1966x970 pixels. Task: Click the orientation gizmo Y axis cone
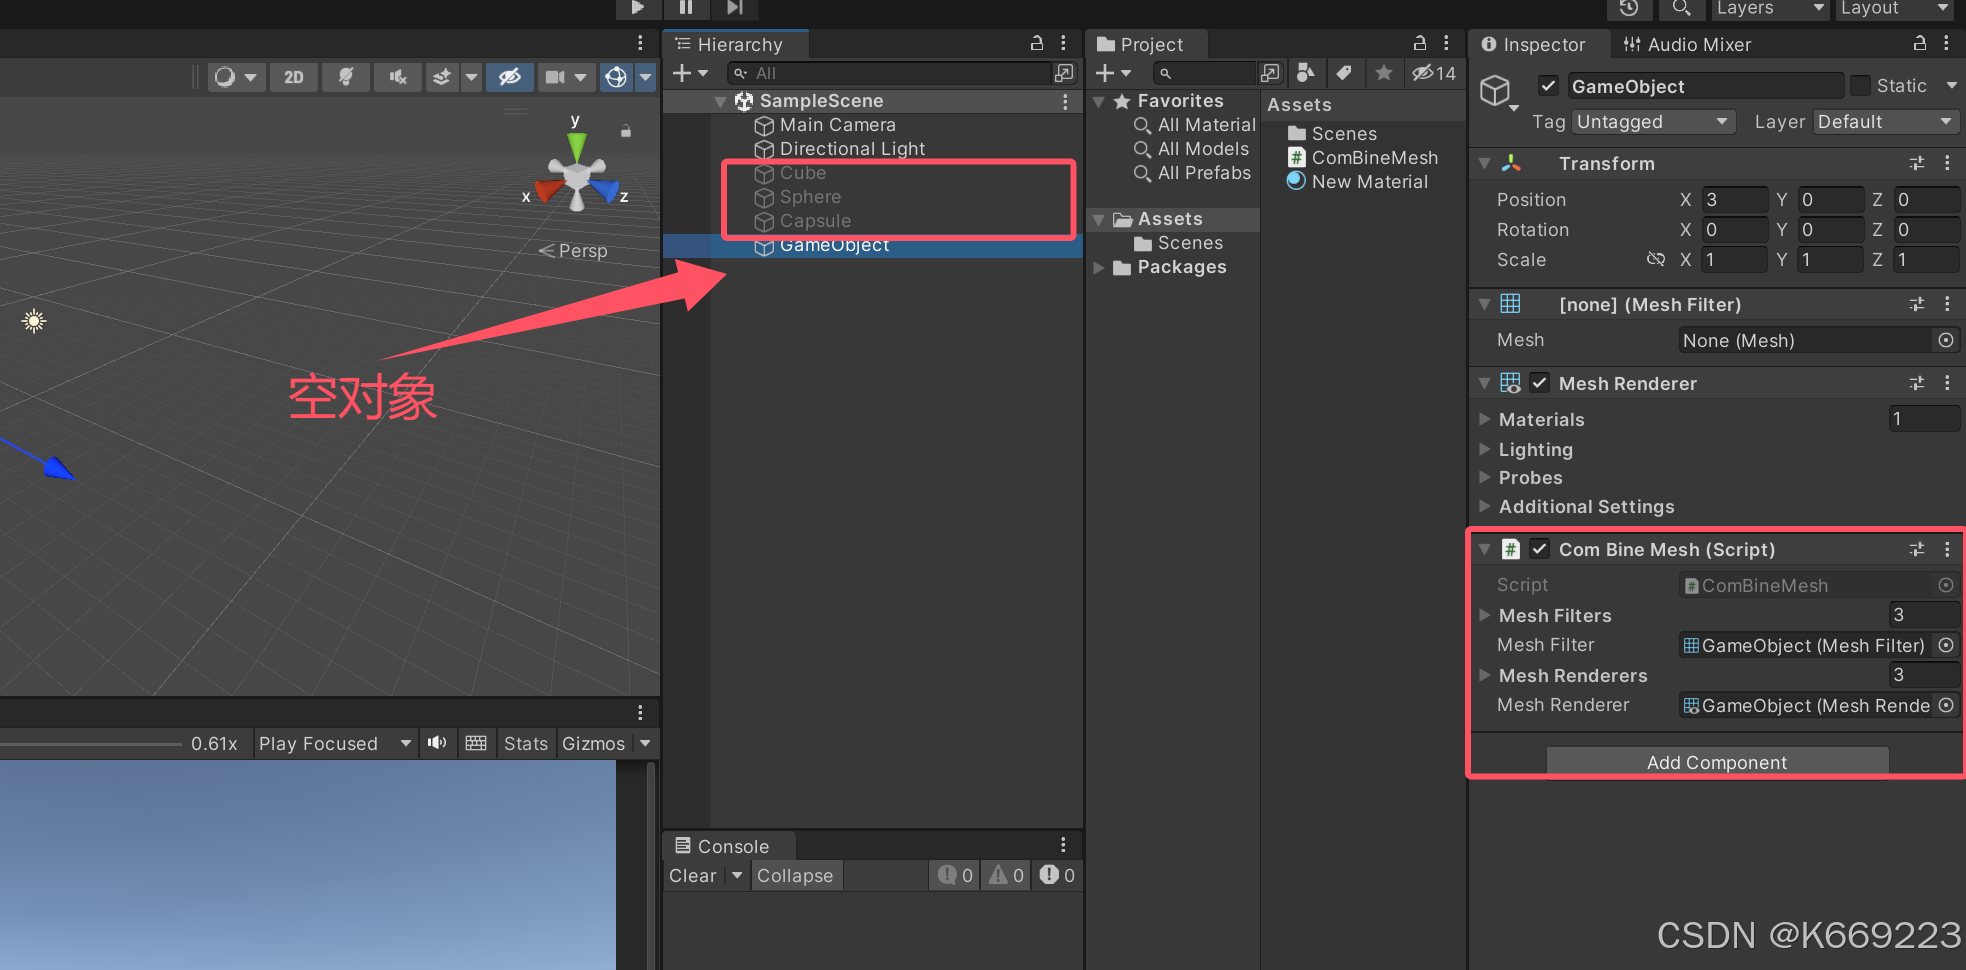click(x=576, y=145)
